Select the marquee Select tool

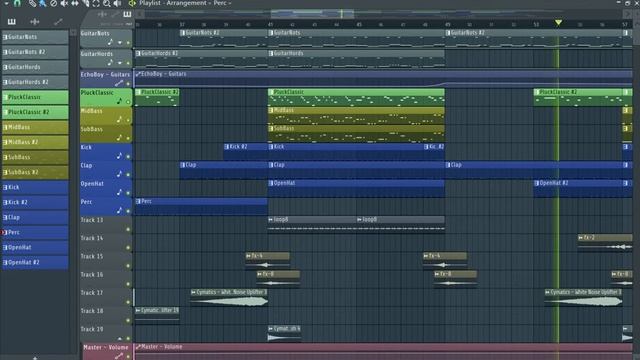click(96, 3)
